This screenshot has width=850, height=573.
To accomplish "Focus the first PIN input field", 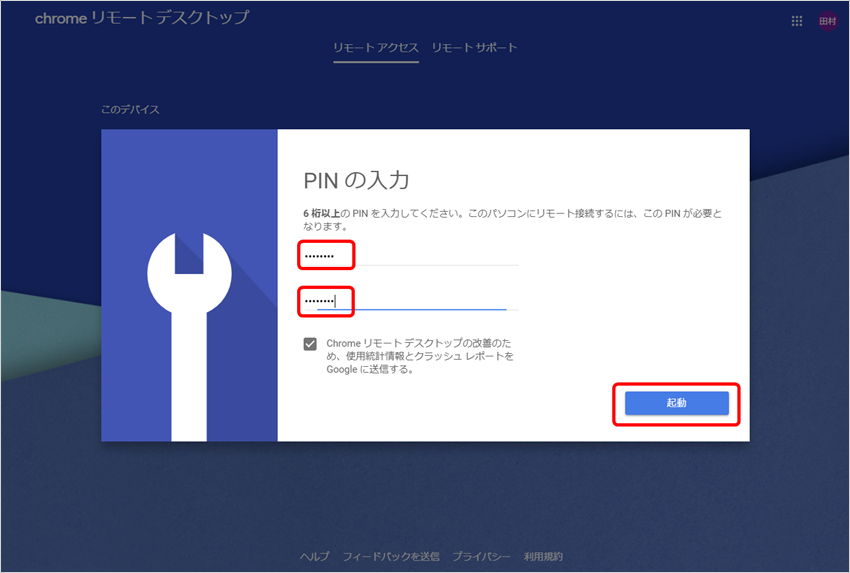I will pos(411,255).
